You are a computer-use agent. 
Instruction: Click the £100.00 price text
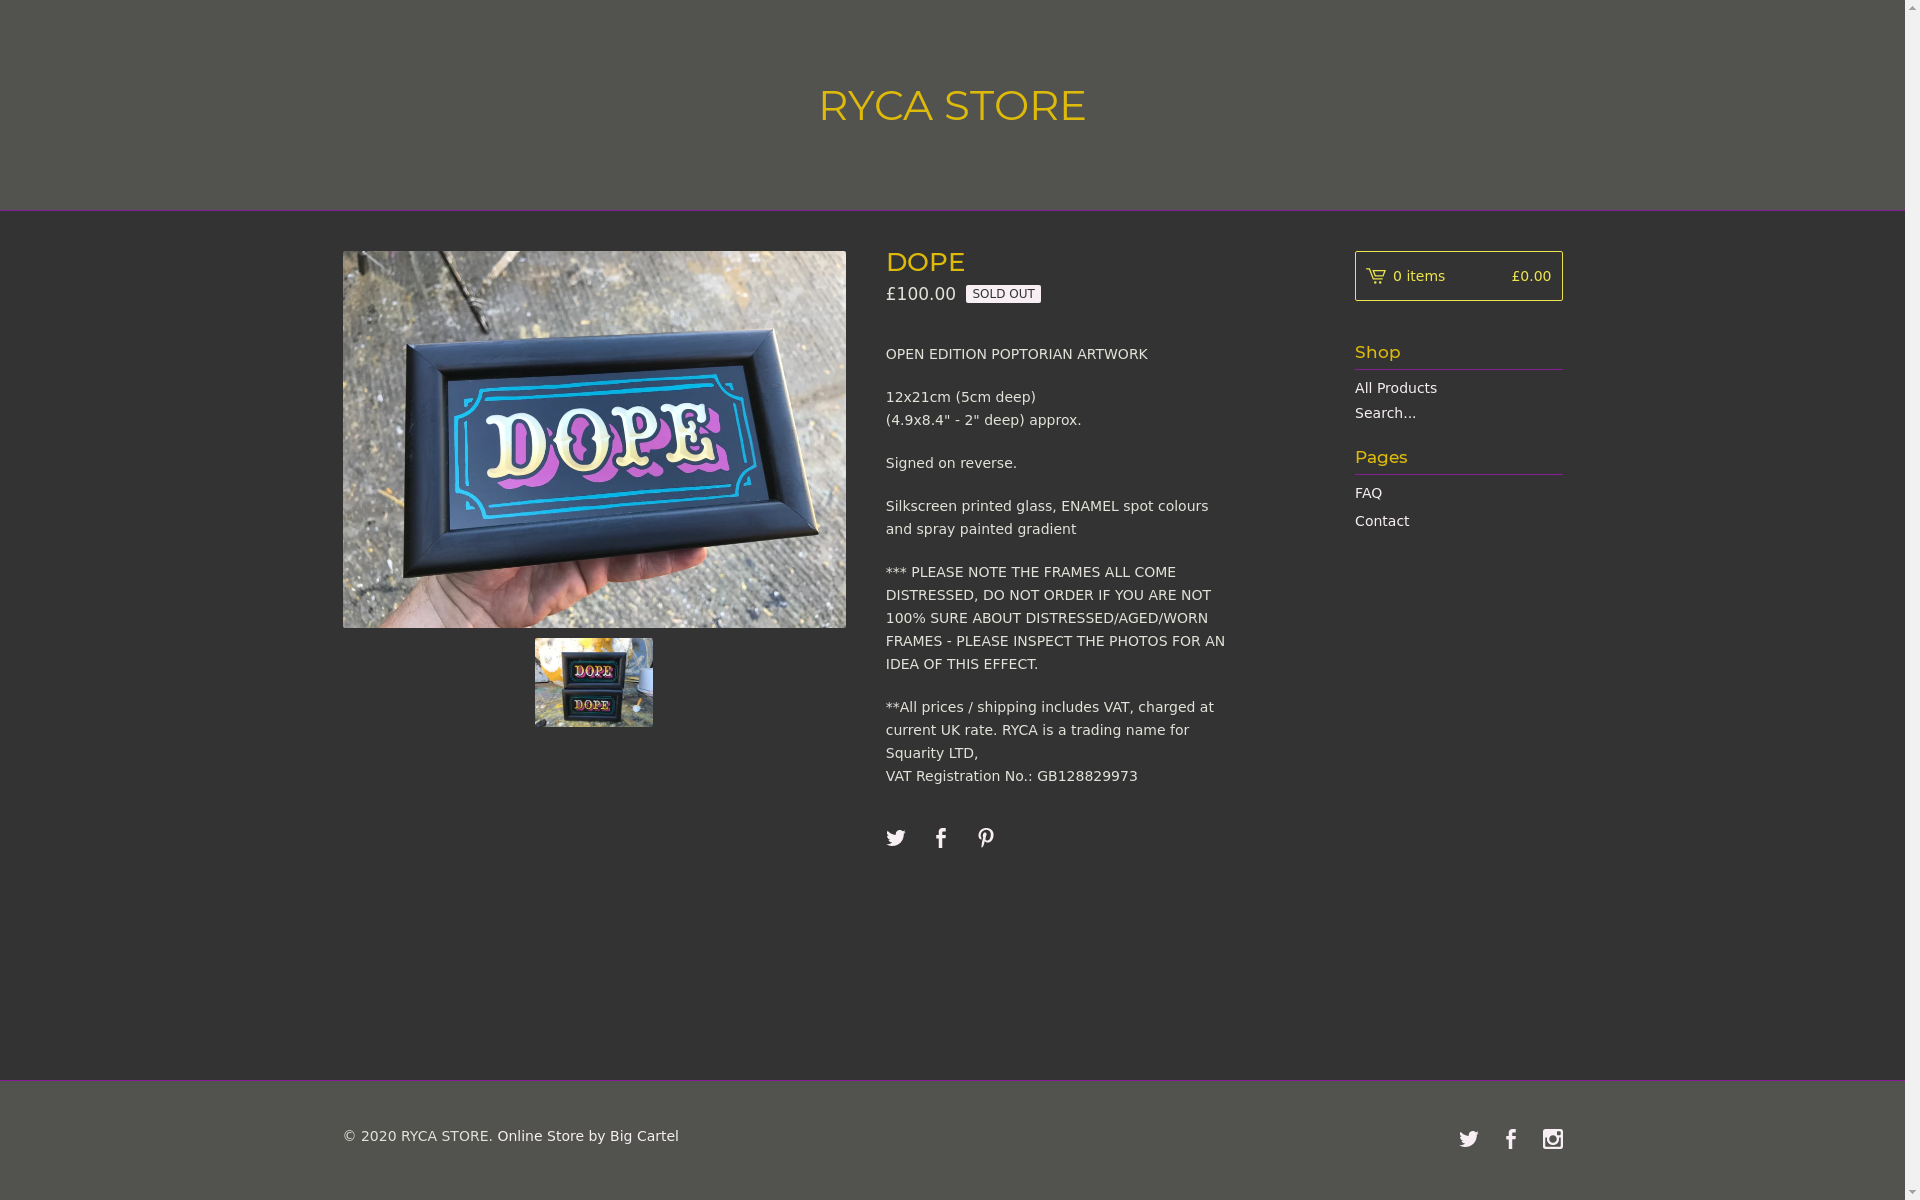click(921, 294)
